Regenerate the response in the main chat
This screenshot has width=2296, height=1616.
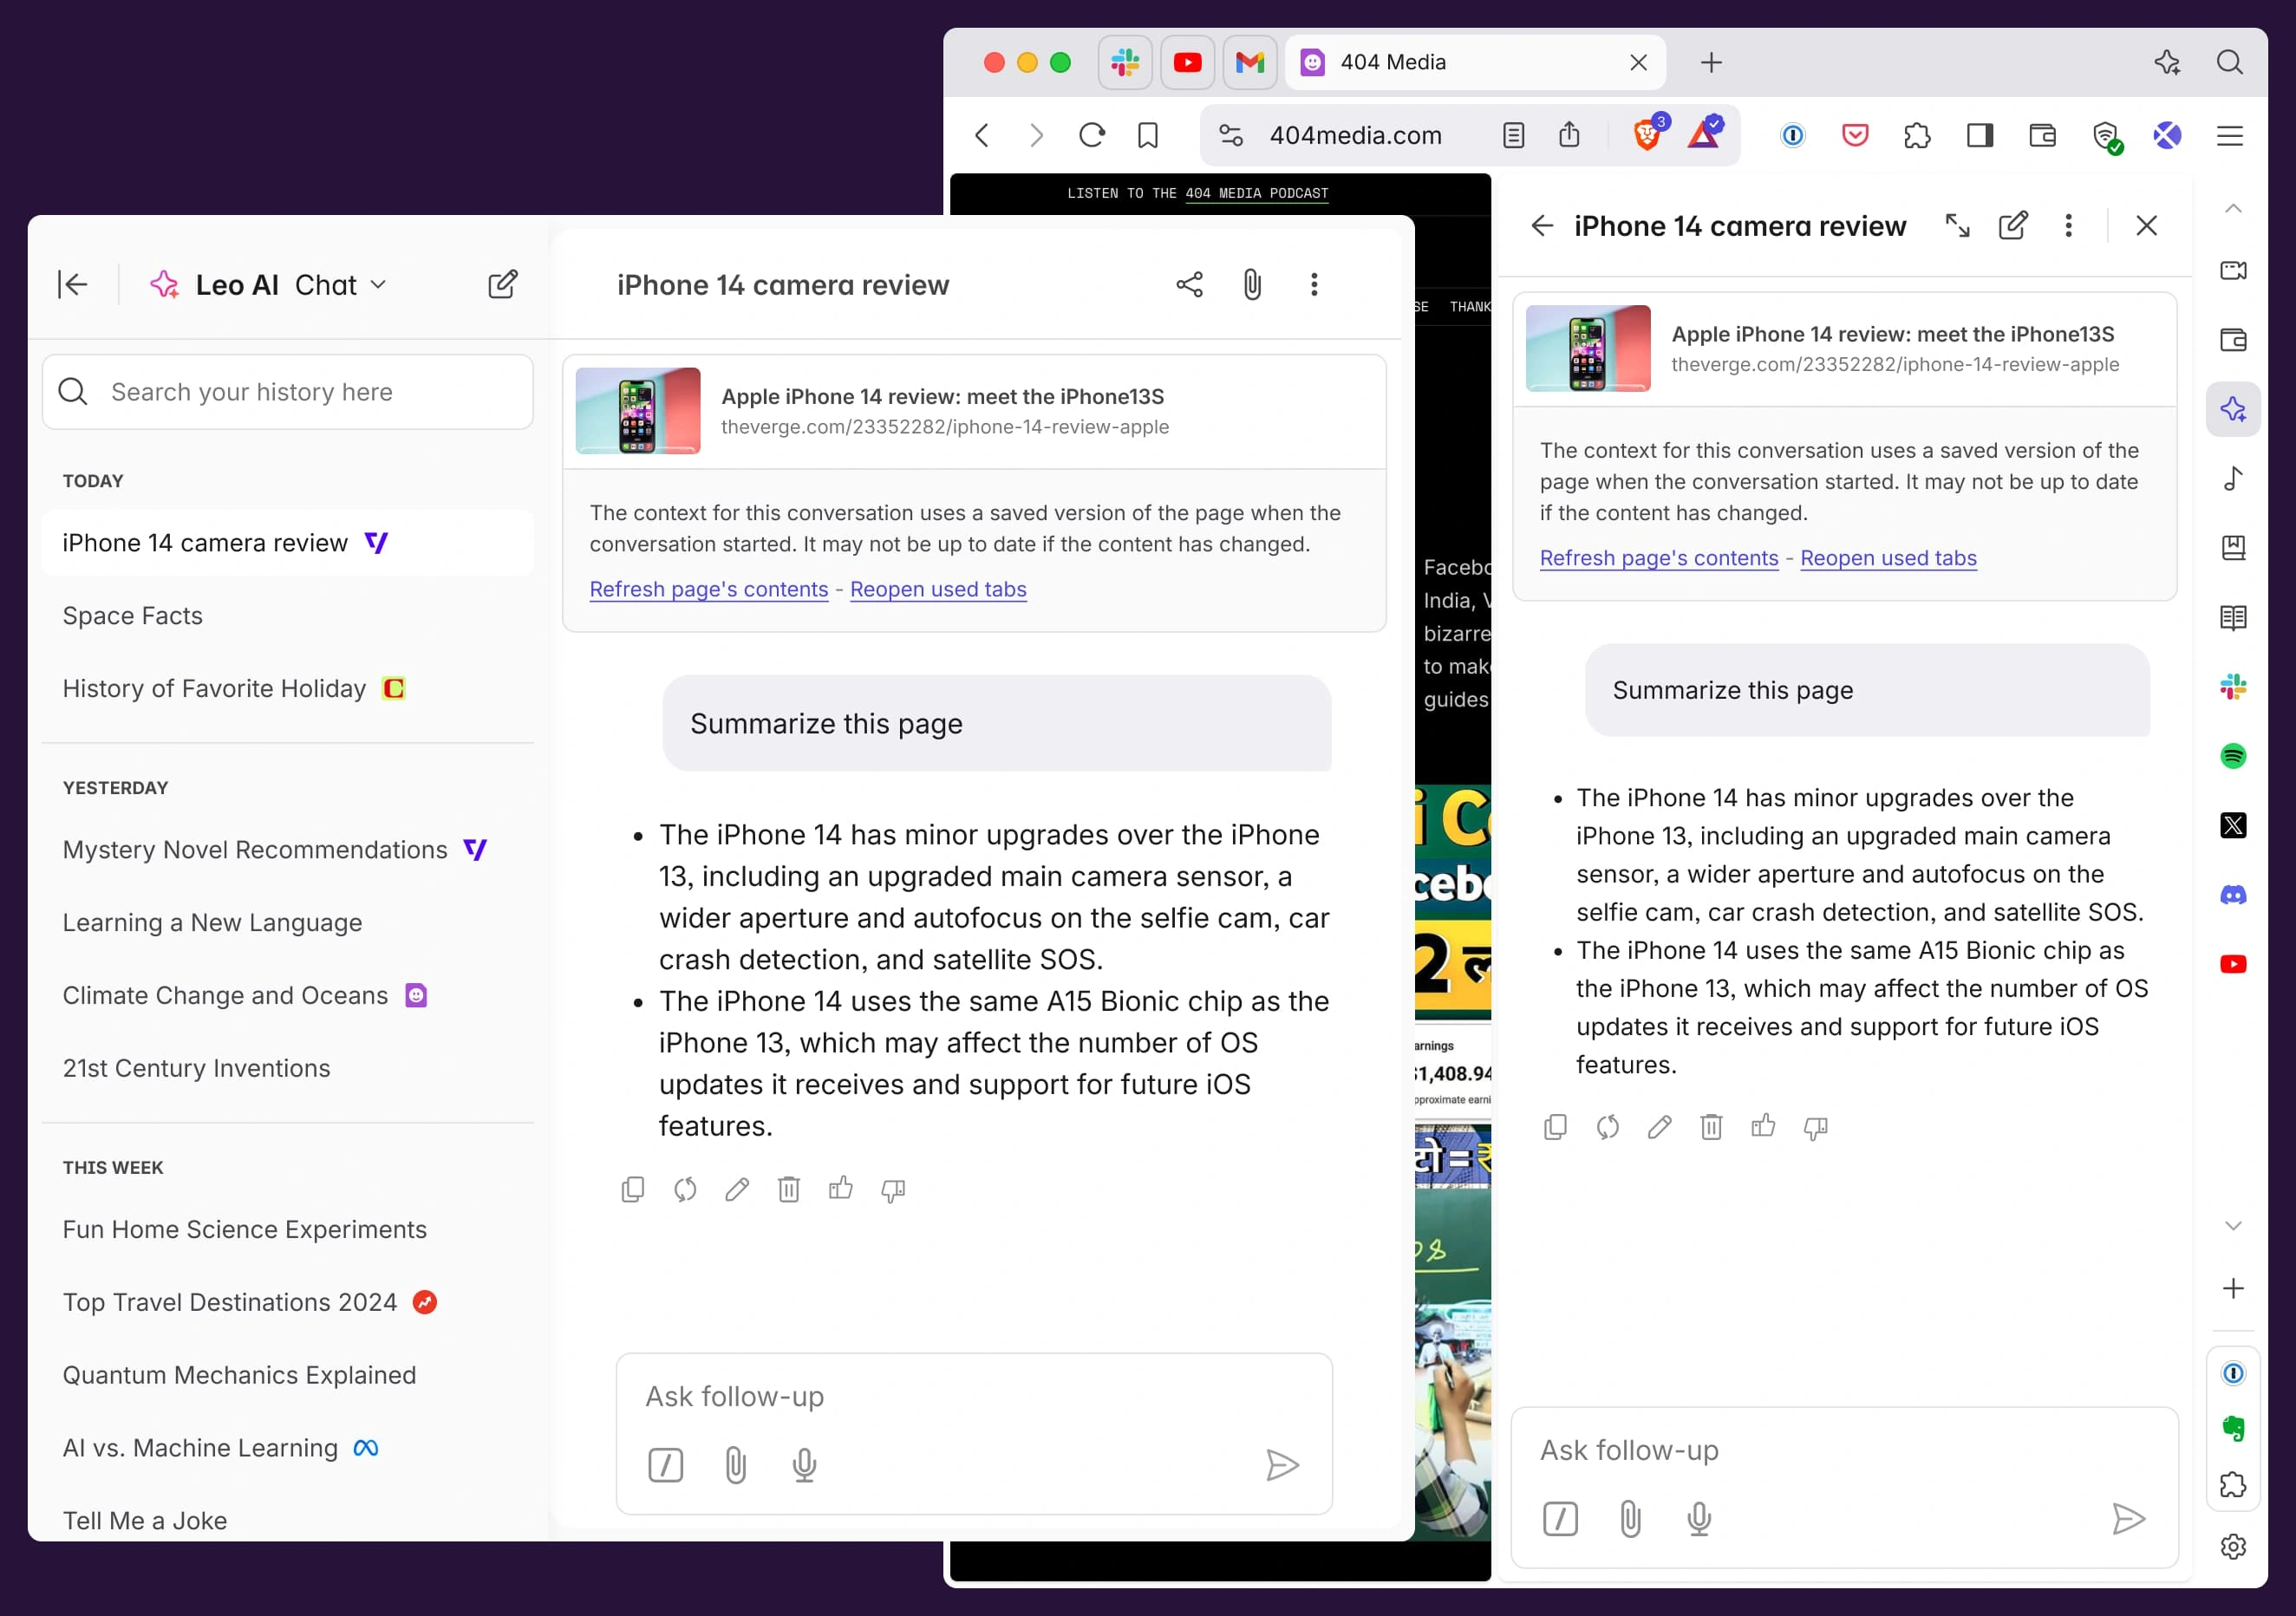point(685,1189)
